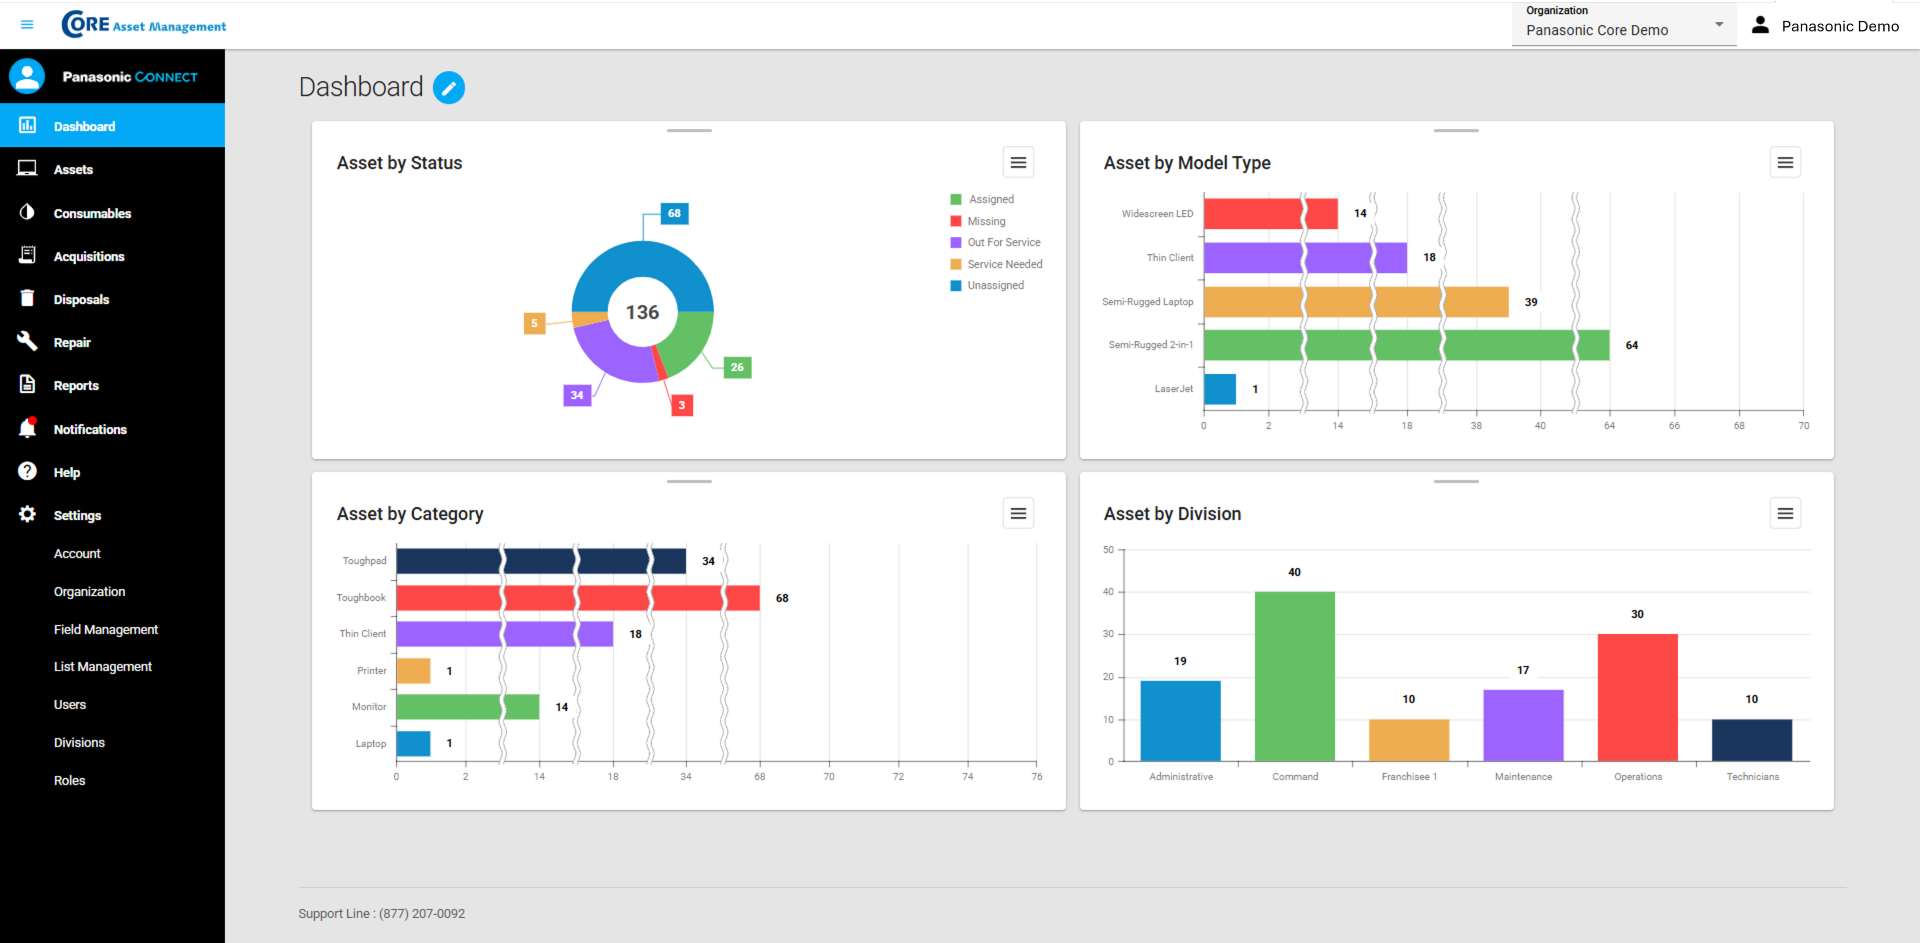Screen dimensions: 1920x943
Task: Click the Notifications bell icon
Action: point(27,428)
